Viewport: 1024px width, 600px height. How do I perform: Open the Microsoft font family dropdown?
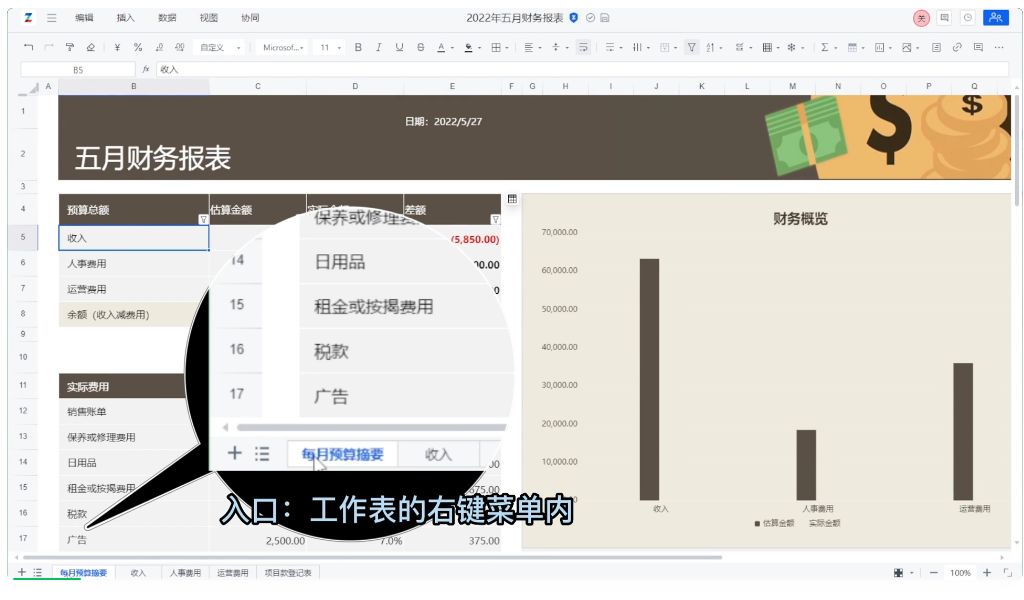(x=283, y=47)
